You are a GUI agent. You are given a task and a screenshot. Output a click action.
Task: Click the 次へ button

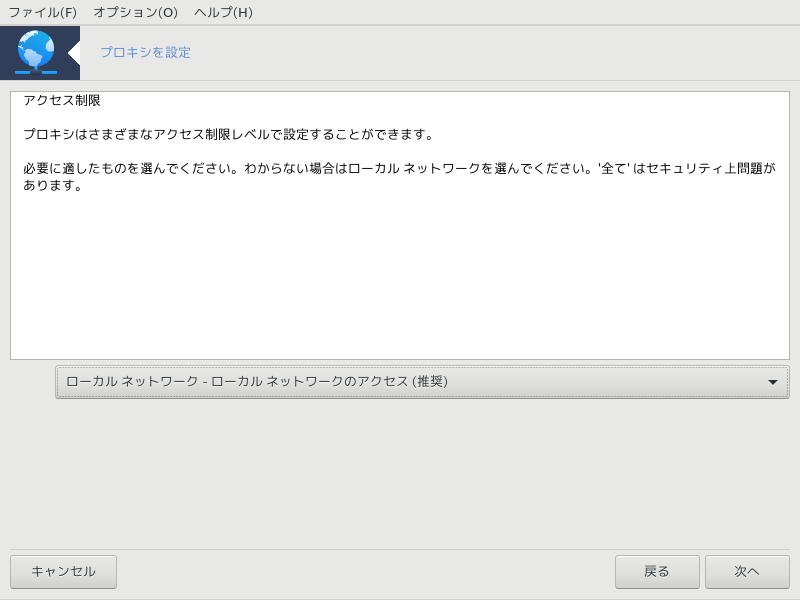[x=747, y=571]
